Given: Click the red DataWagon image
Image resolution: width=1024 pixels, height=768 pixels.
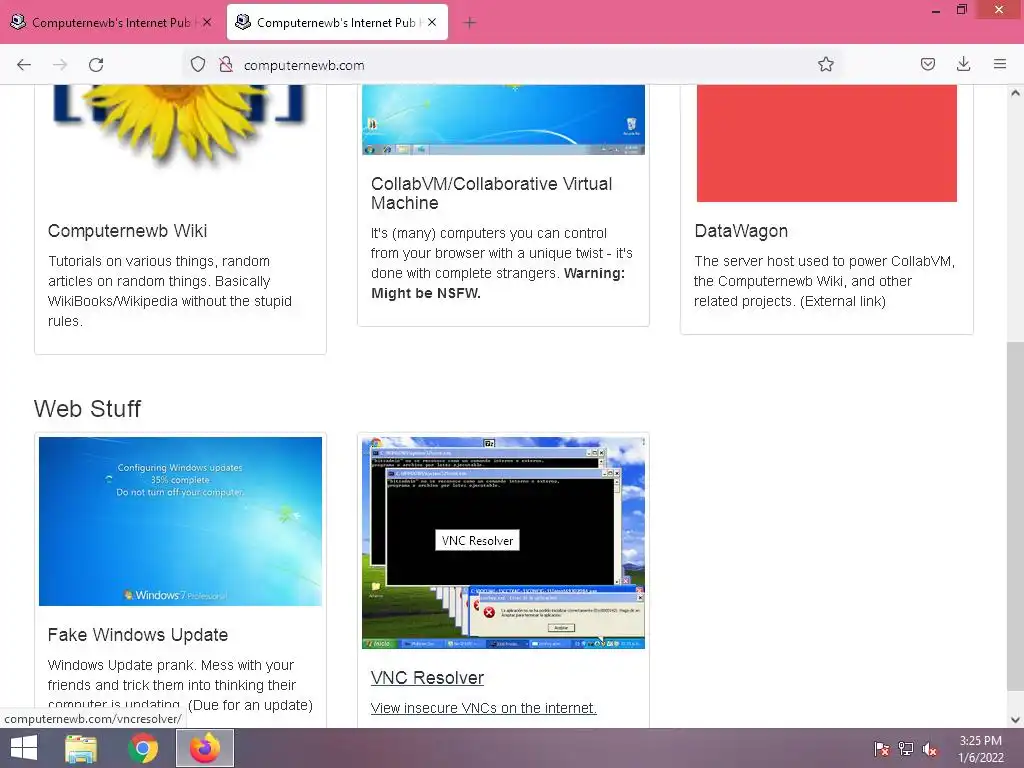Looking at the screenshot, I should pos(827,143).
